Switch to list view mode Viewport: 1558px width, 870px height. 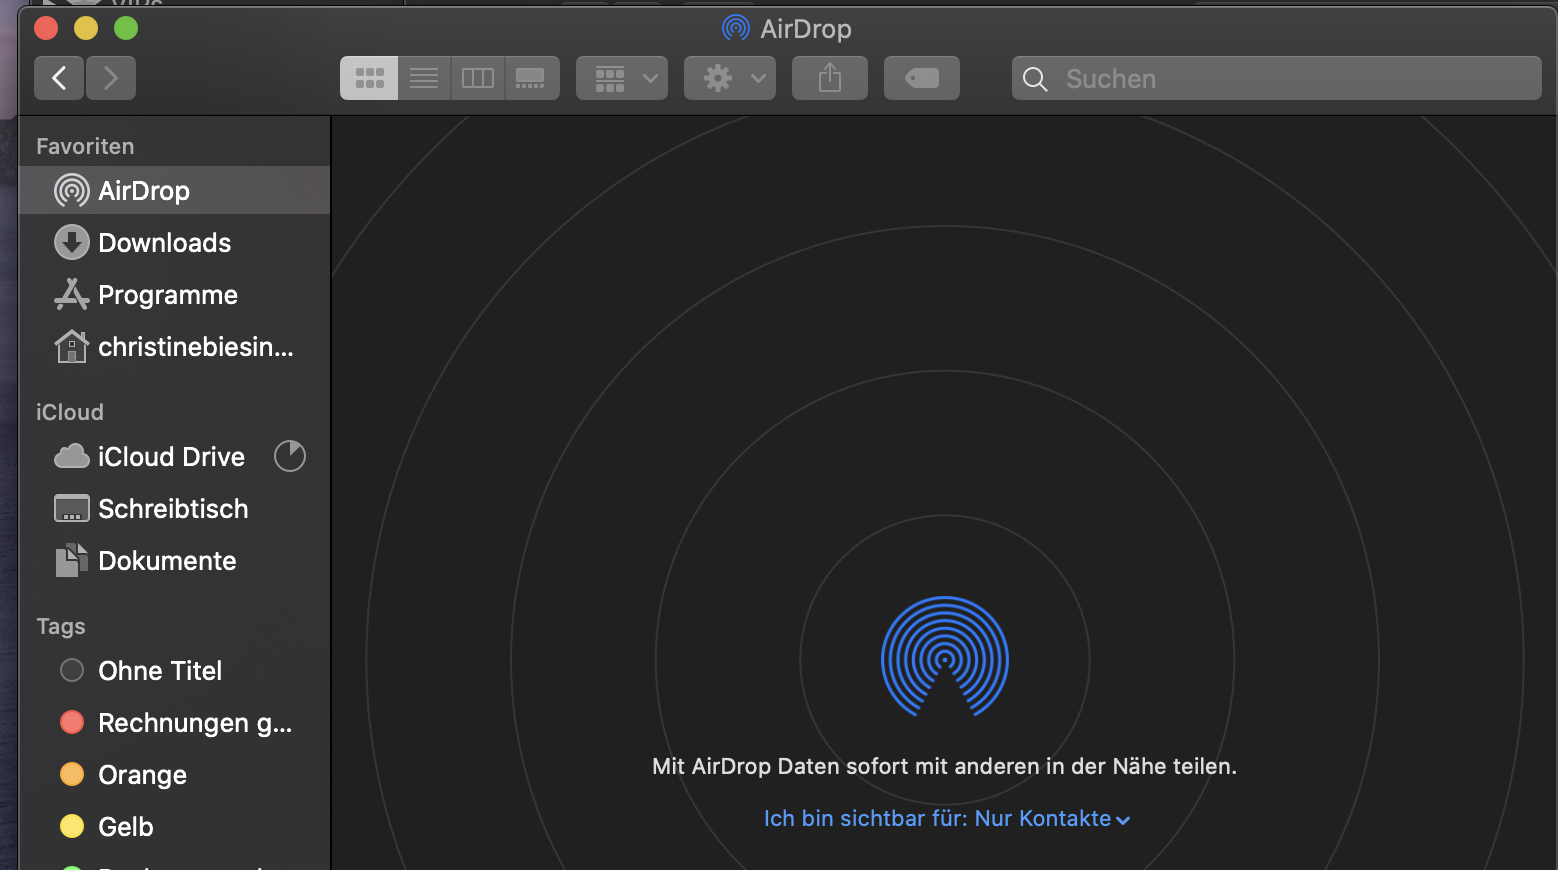tap(424, 78)
